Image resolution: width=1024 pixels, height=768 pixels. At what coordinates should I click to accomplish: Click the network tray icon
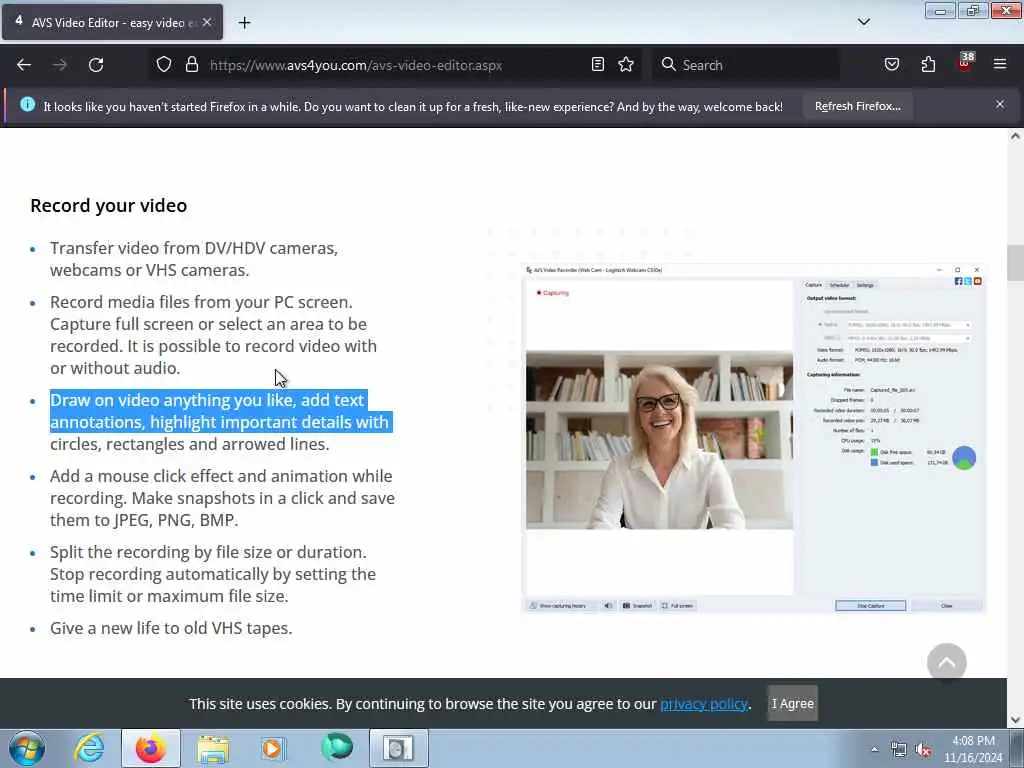pyautogui.click(x=899, y=750)
